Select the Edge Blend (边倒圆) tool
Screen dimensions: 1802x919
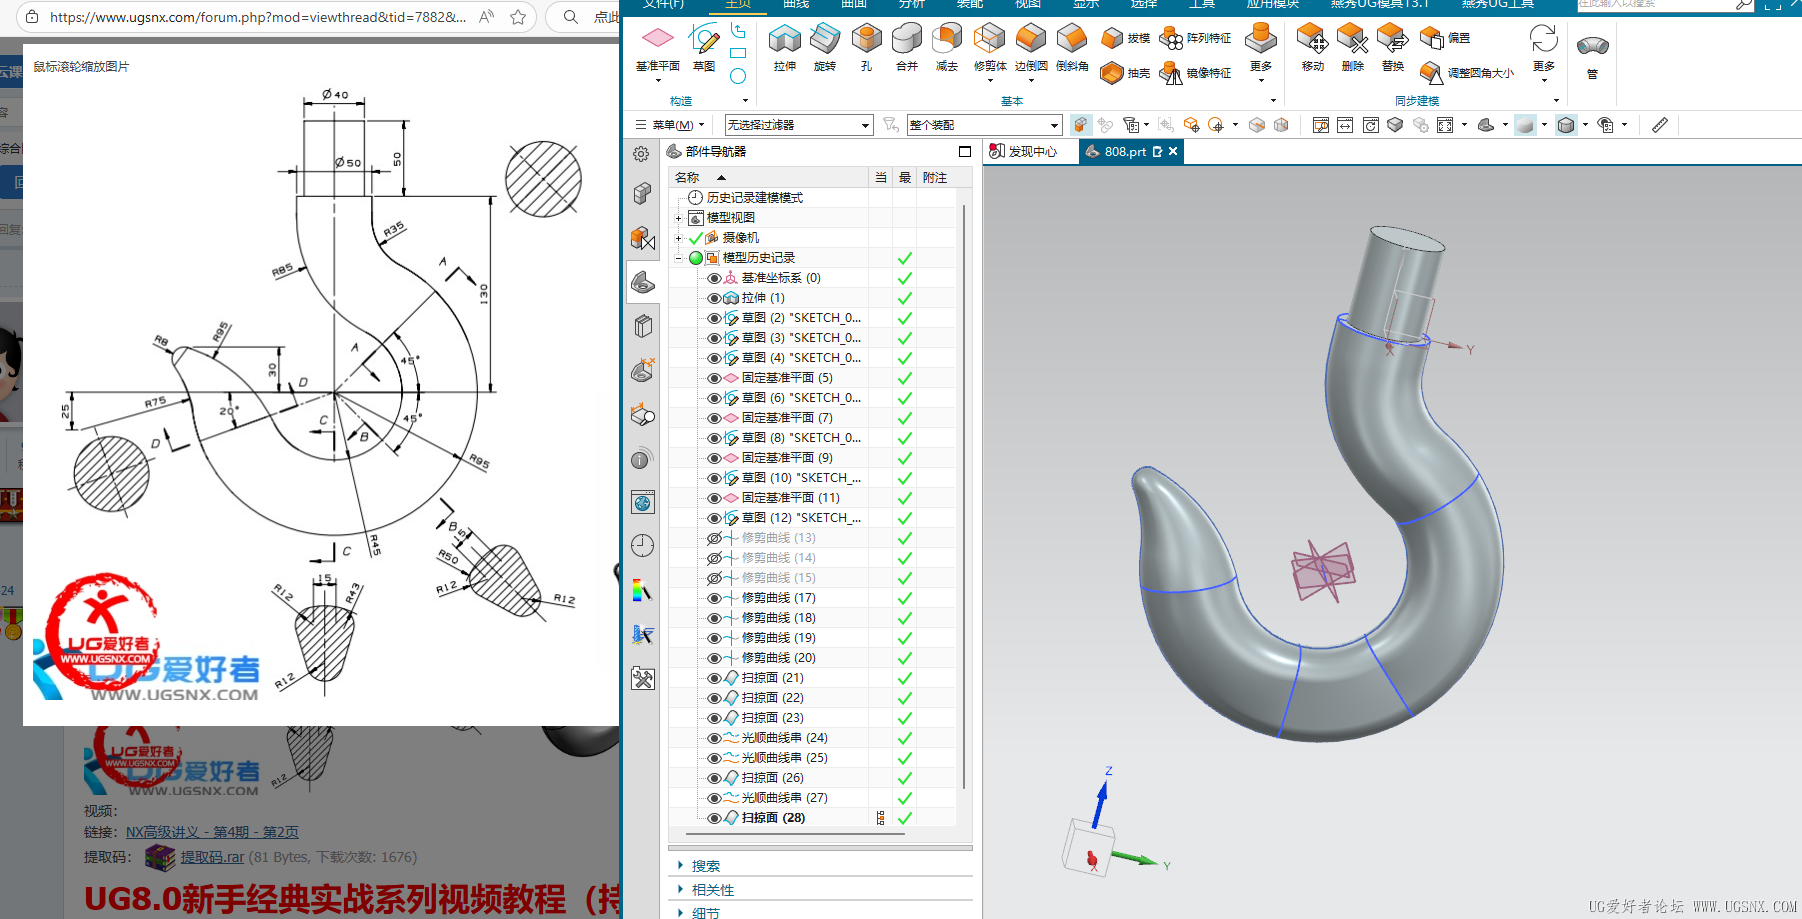click(1031, 48)
